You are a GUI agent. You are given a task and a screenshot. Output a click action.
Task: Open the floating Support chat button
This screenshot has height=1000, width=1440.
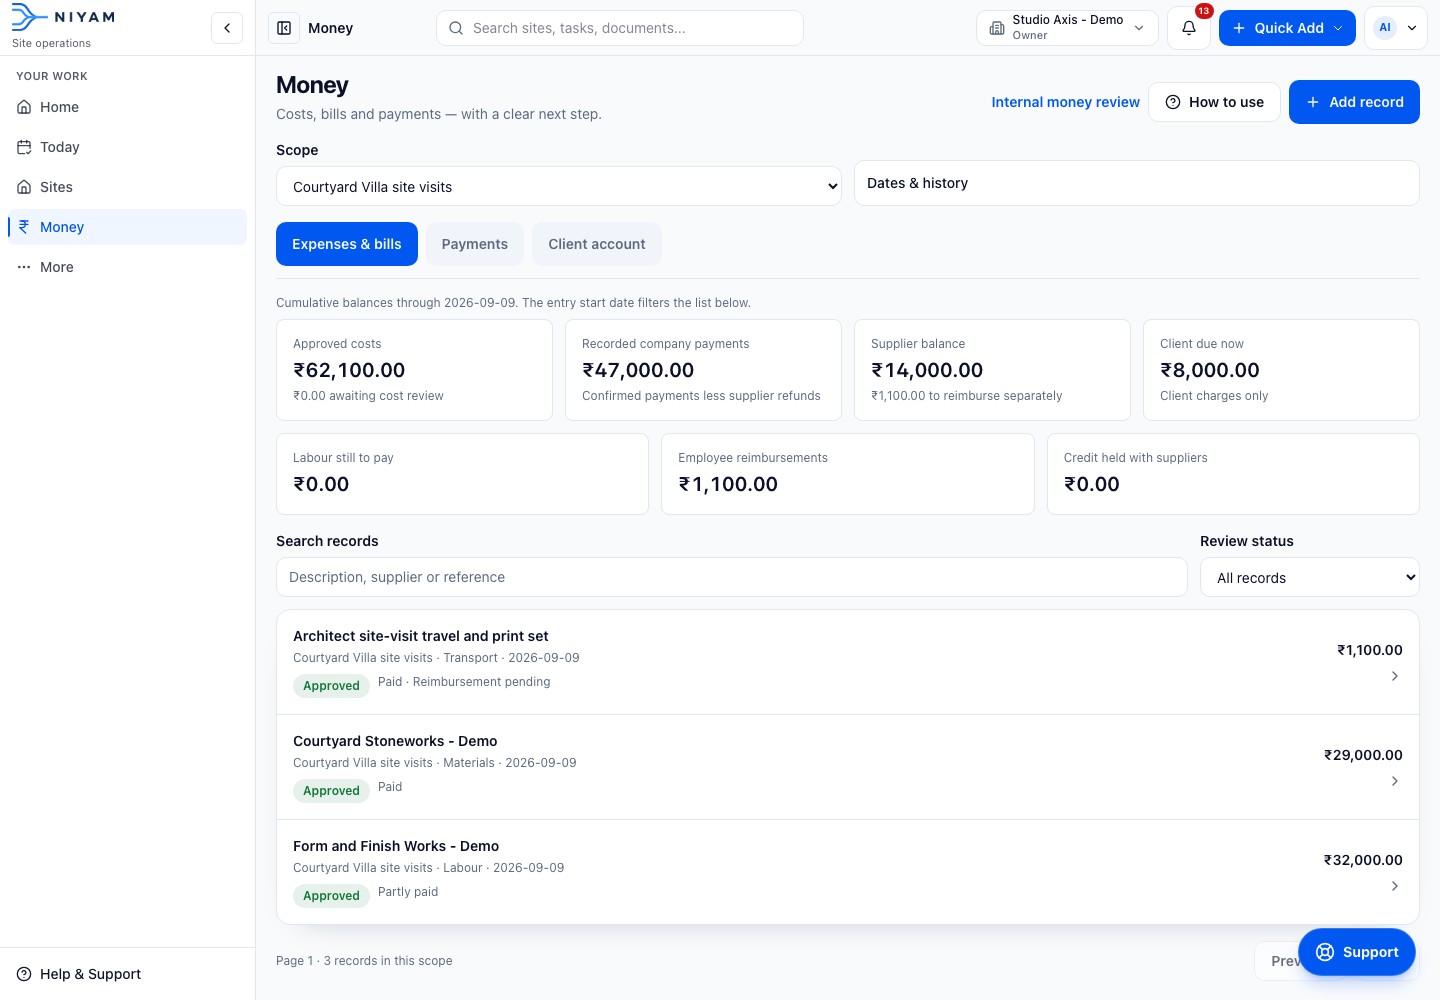tap(1357, 952)
